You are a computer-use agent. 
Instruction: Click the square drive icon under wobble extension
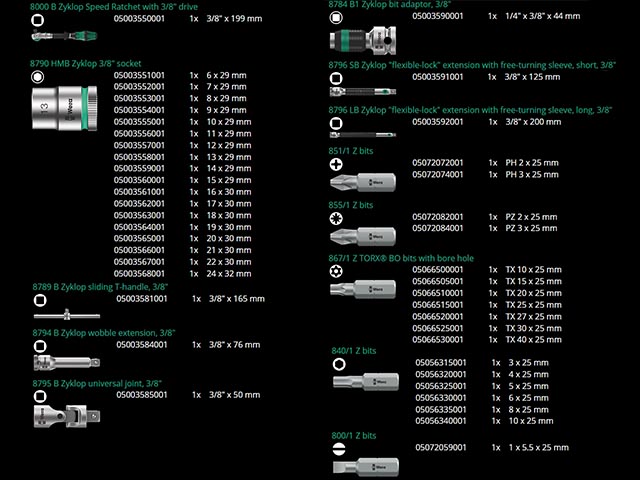40,346
